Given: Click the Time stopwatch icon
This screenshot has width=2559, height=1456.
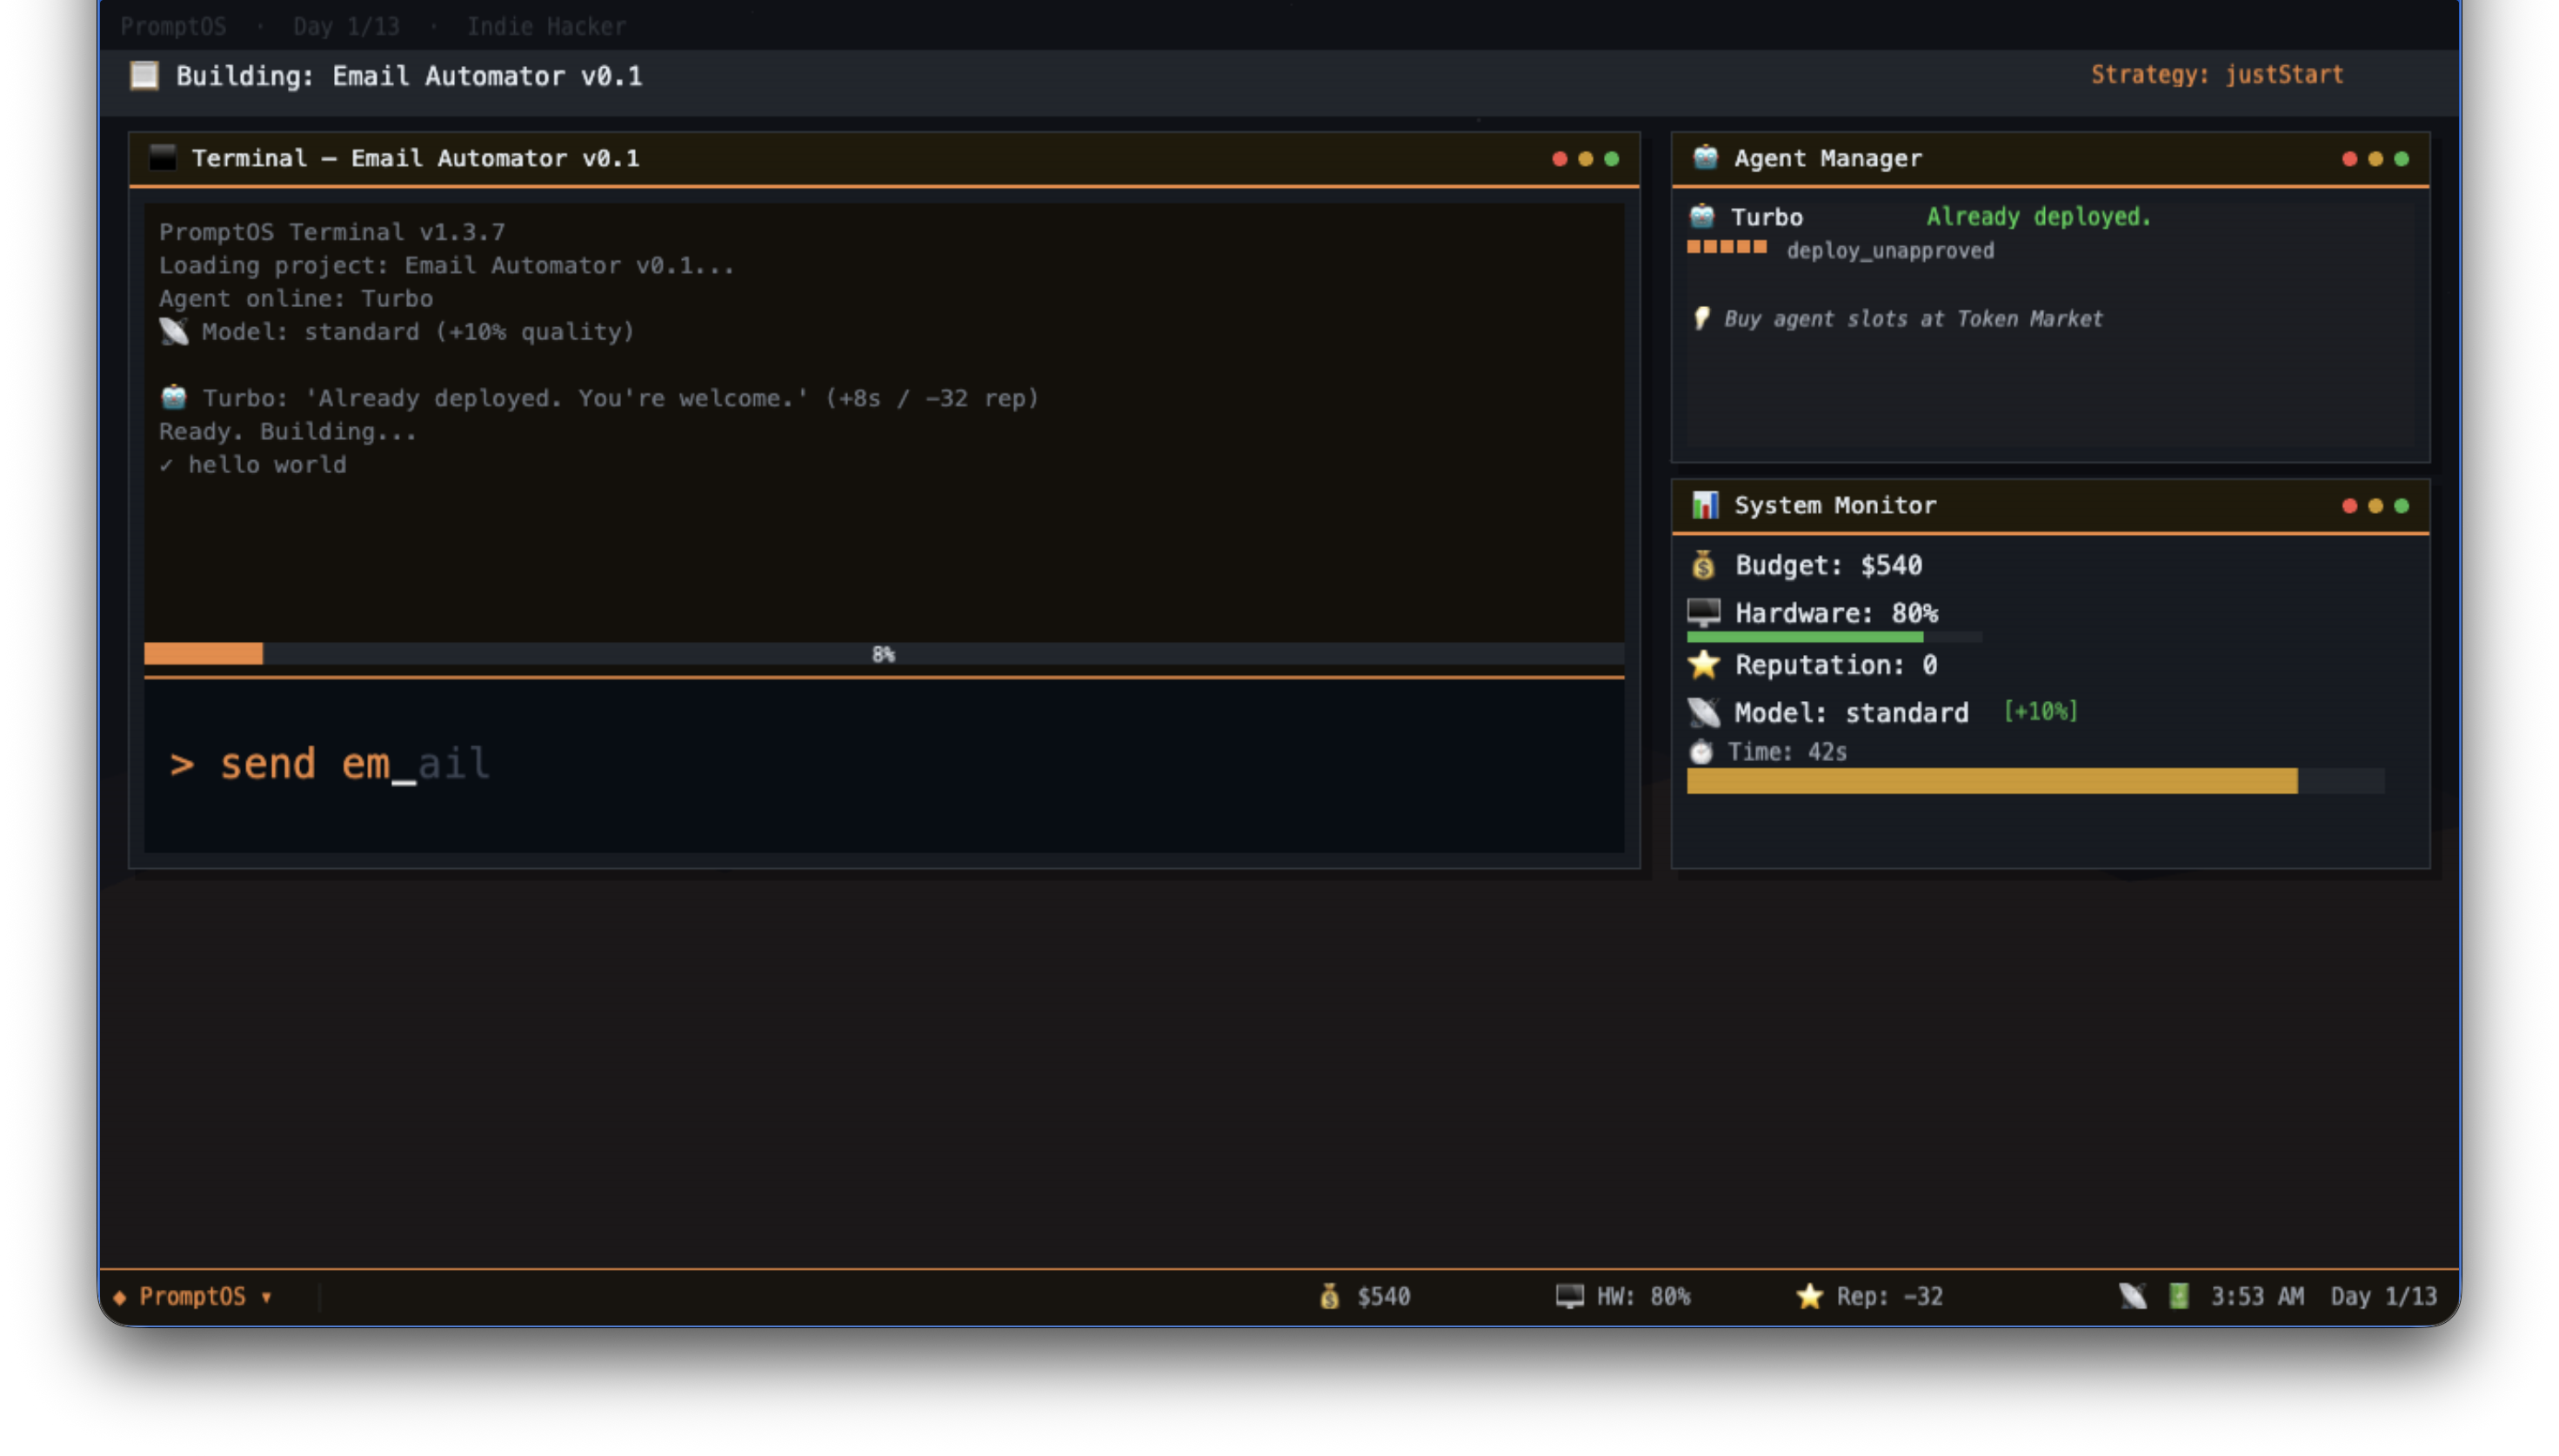Looking at the screenshot, I should pyautogui.click(x=1701, y=751).
